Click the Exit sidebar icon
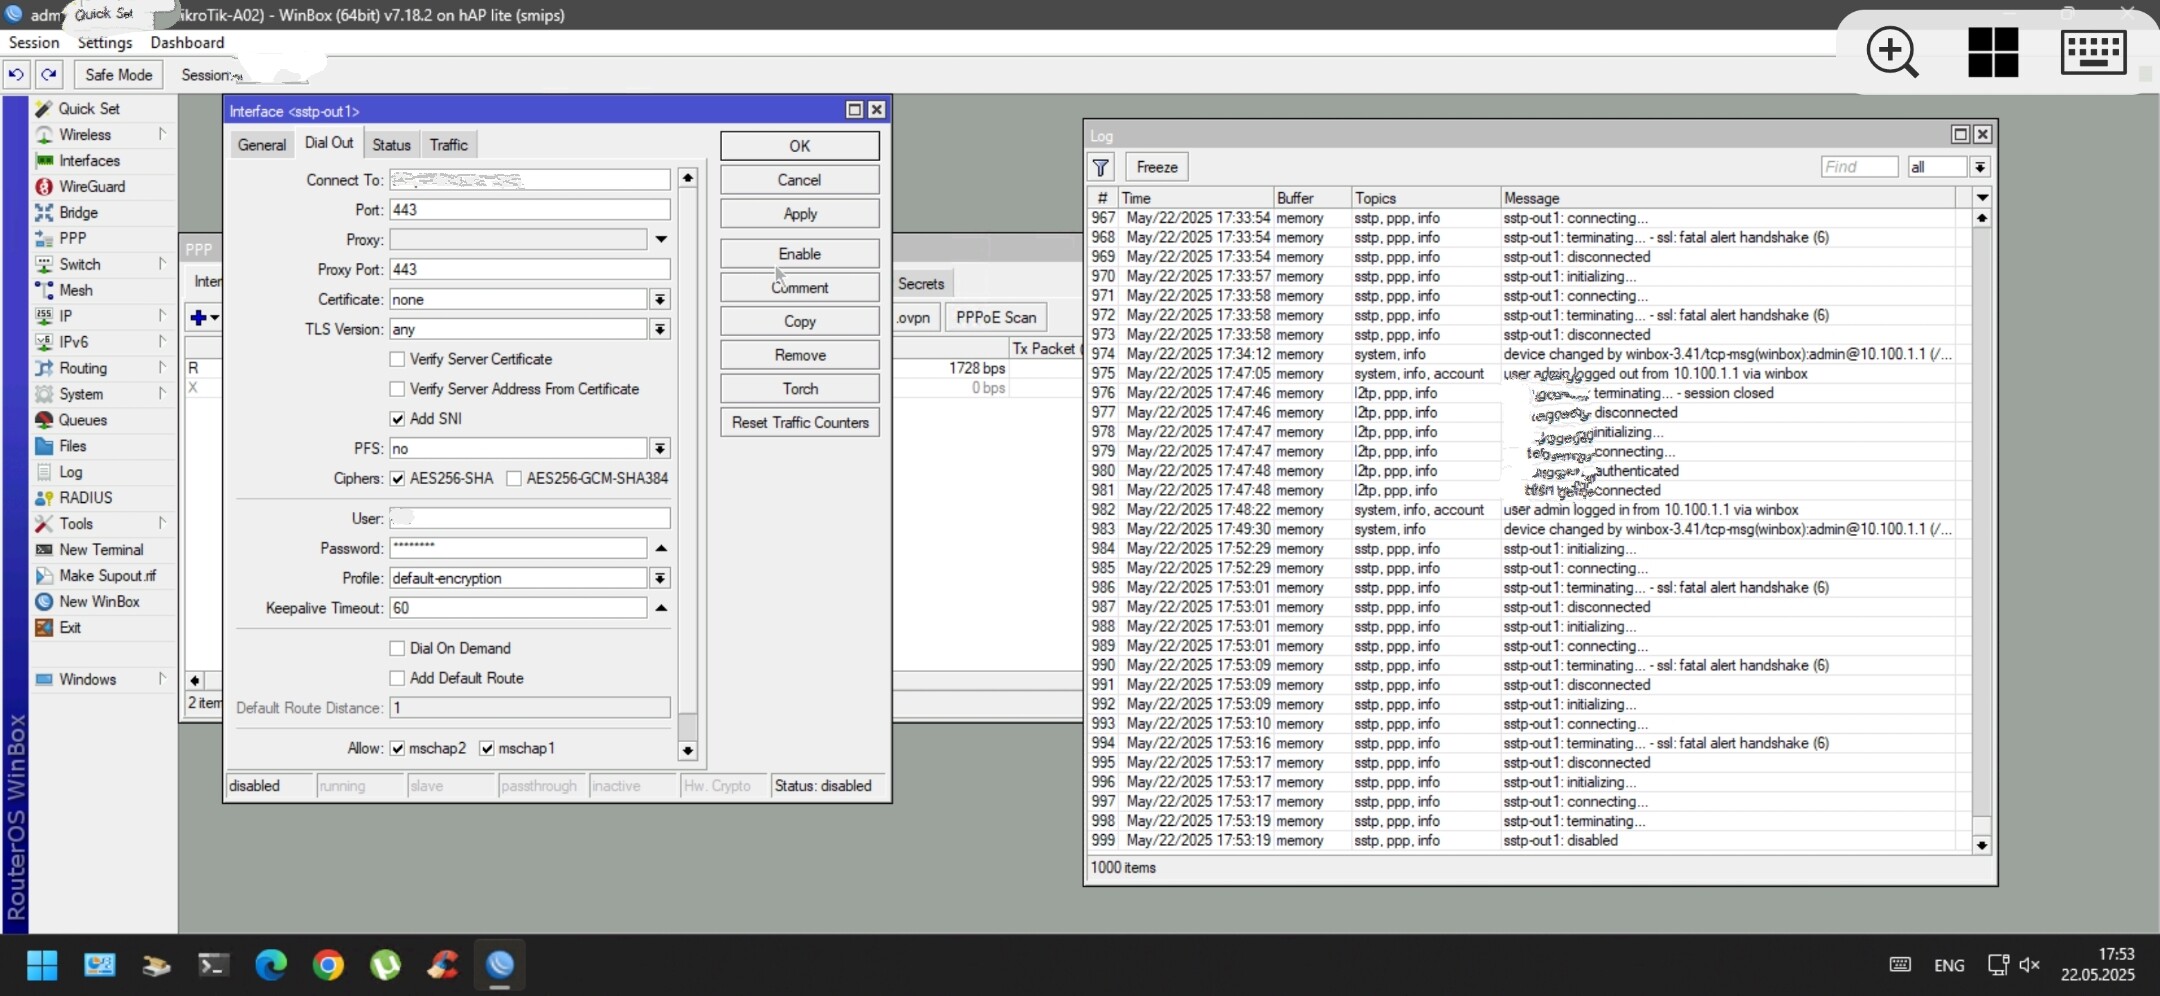Screen dimensions: 2160x996 44,628
